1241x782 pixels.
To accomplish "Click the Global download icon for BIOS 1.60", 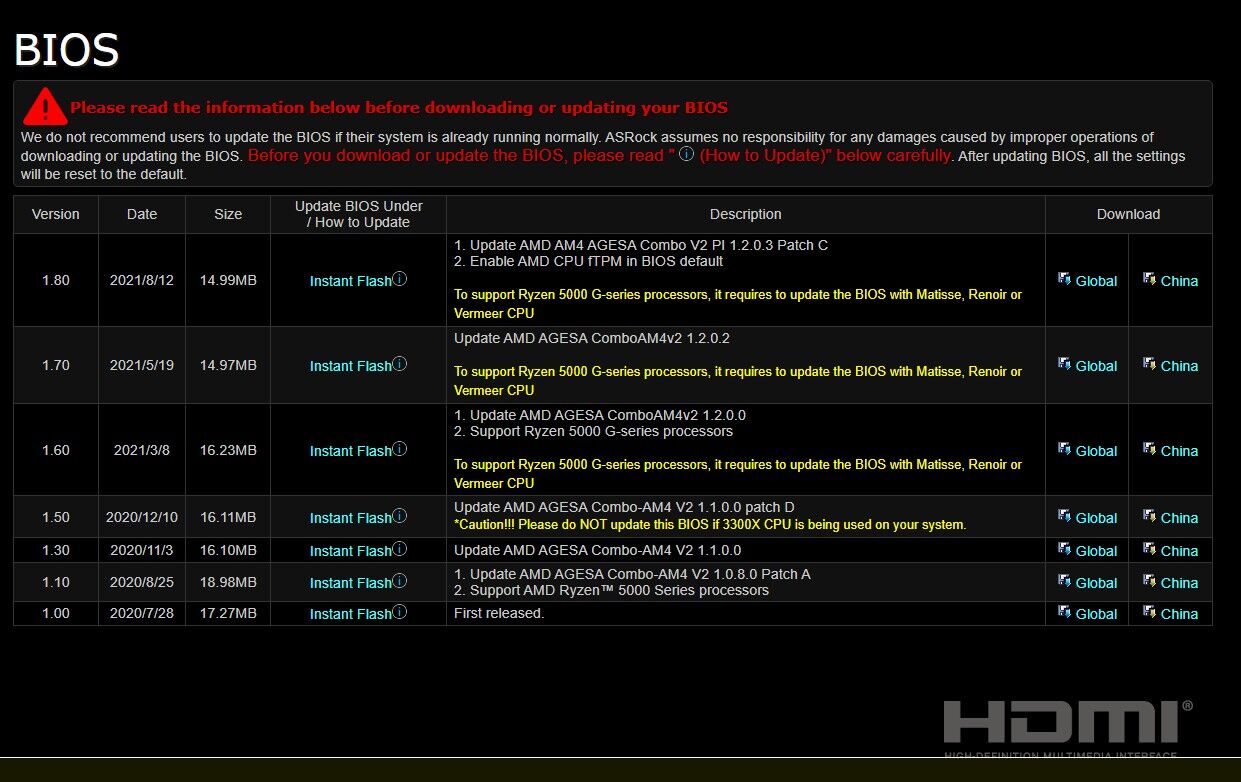I will pyautogui.click(x=1064, y=449).
